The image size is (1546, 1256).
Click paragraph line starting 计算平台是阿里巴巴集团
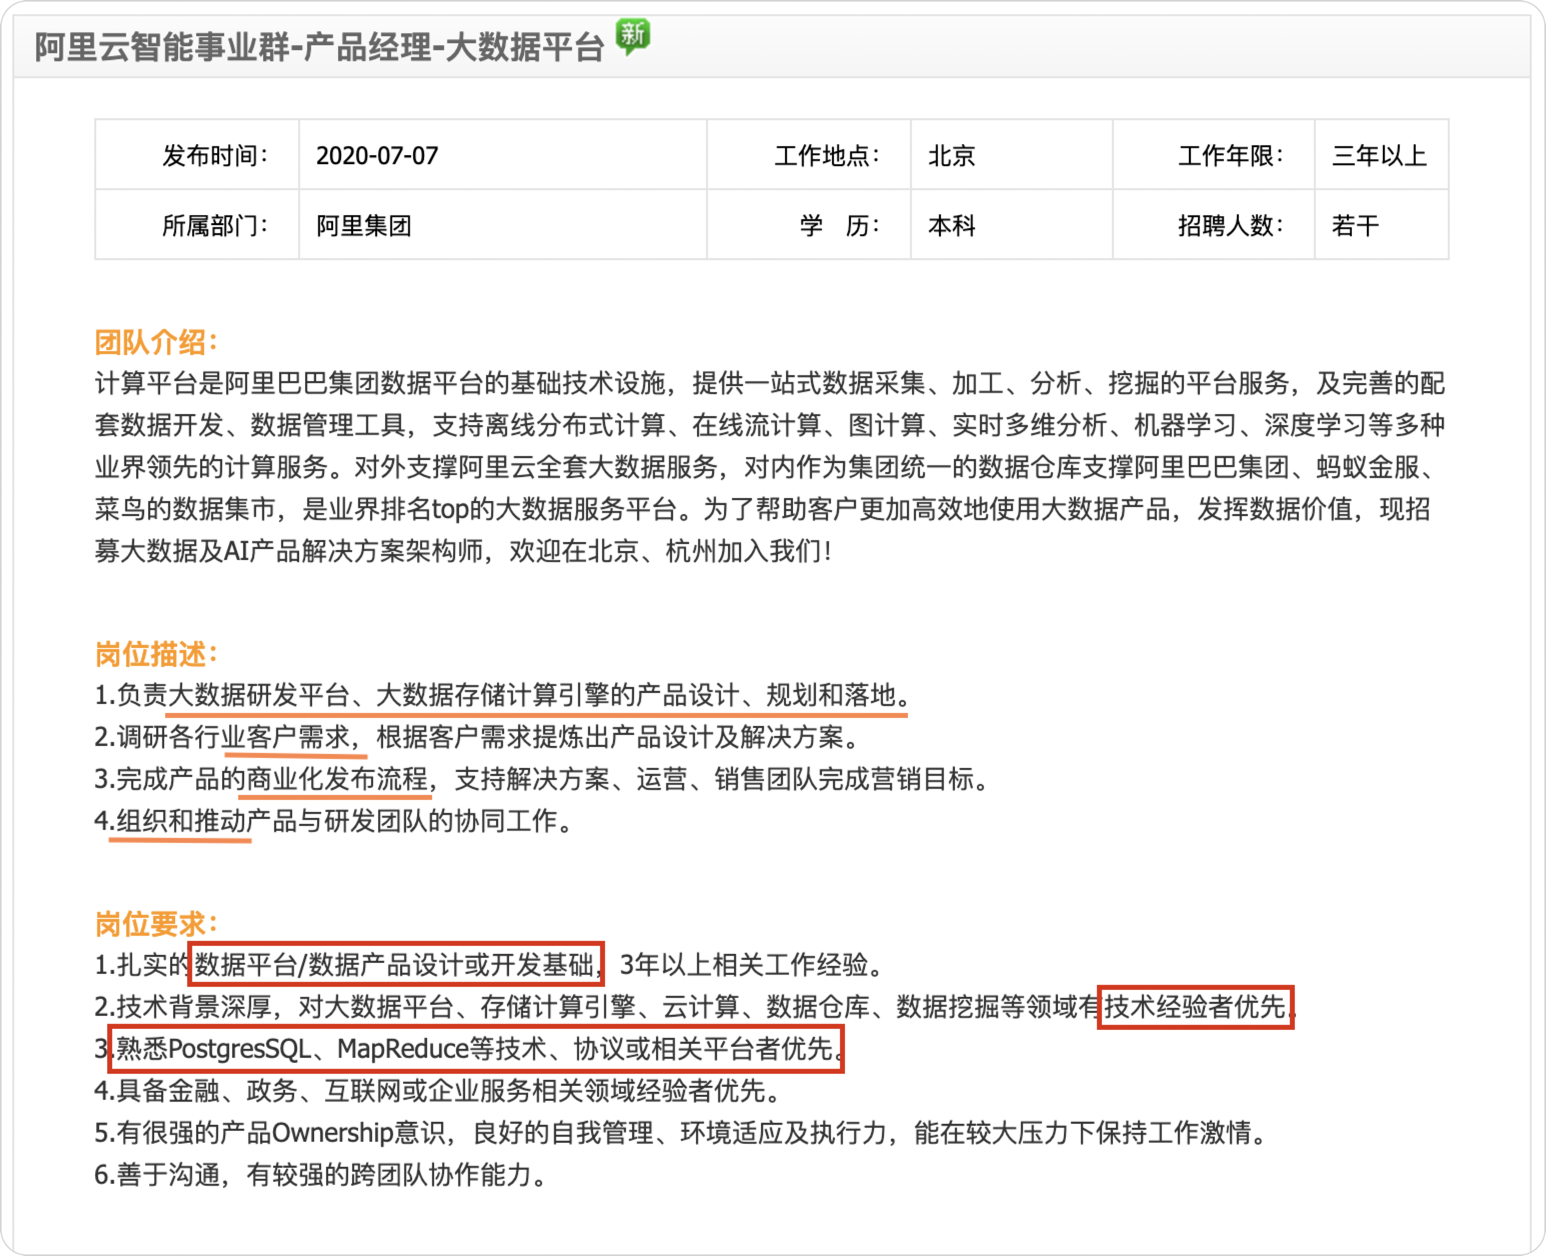click(770, 383)
